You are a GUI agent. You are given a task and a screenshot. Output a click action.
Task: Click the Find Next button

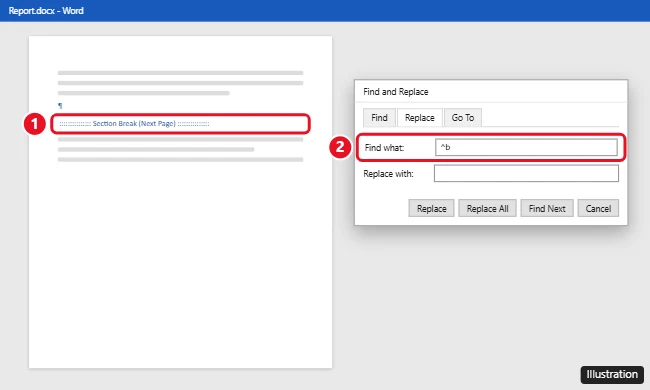click(547, 208)
